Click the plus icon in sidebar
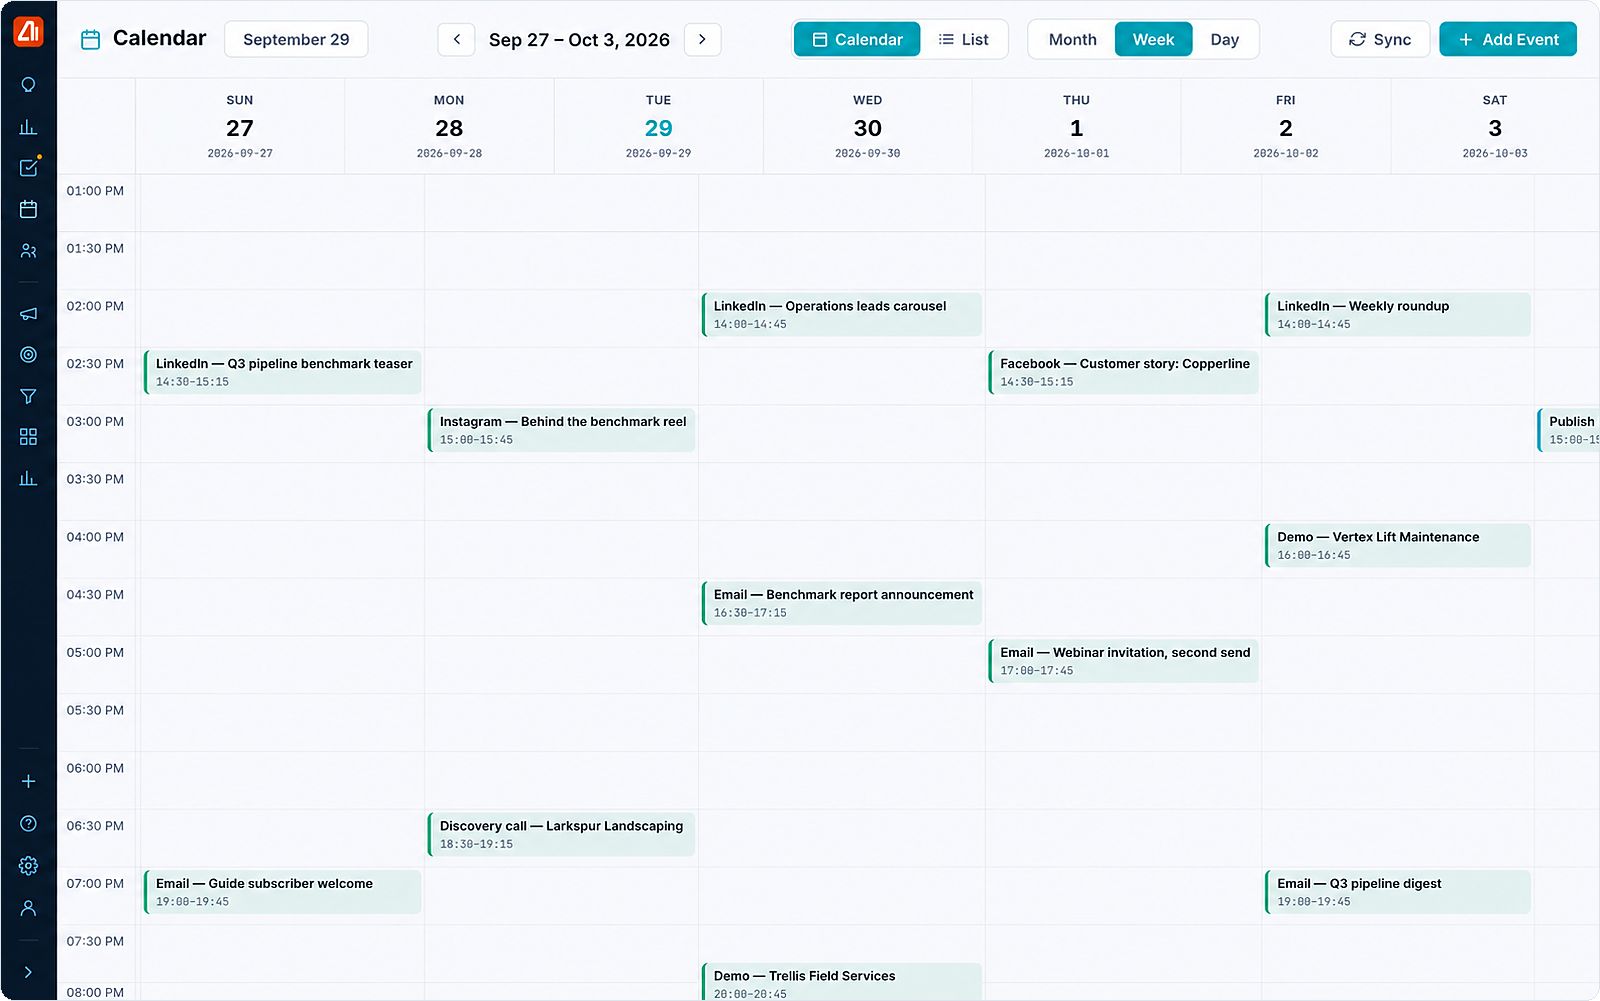Image resolution: width=1600 pixels, height=1001 pixels. [x=28, y=781]
